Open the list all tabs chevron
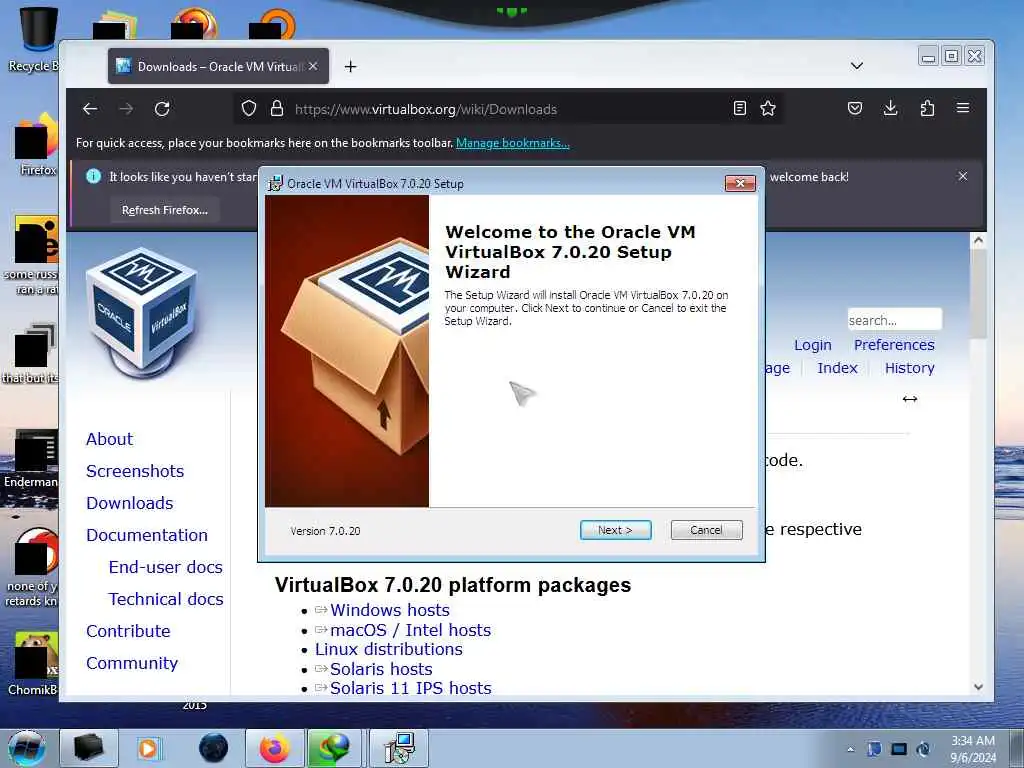 pyautogui.click(x=857, y=66)
